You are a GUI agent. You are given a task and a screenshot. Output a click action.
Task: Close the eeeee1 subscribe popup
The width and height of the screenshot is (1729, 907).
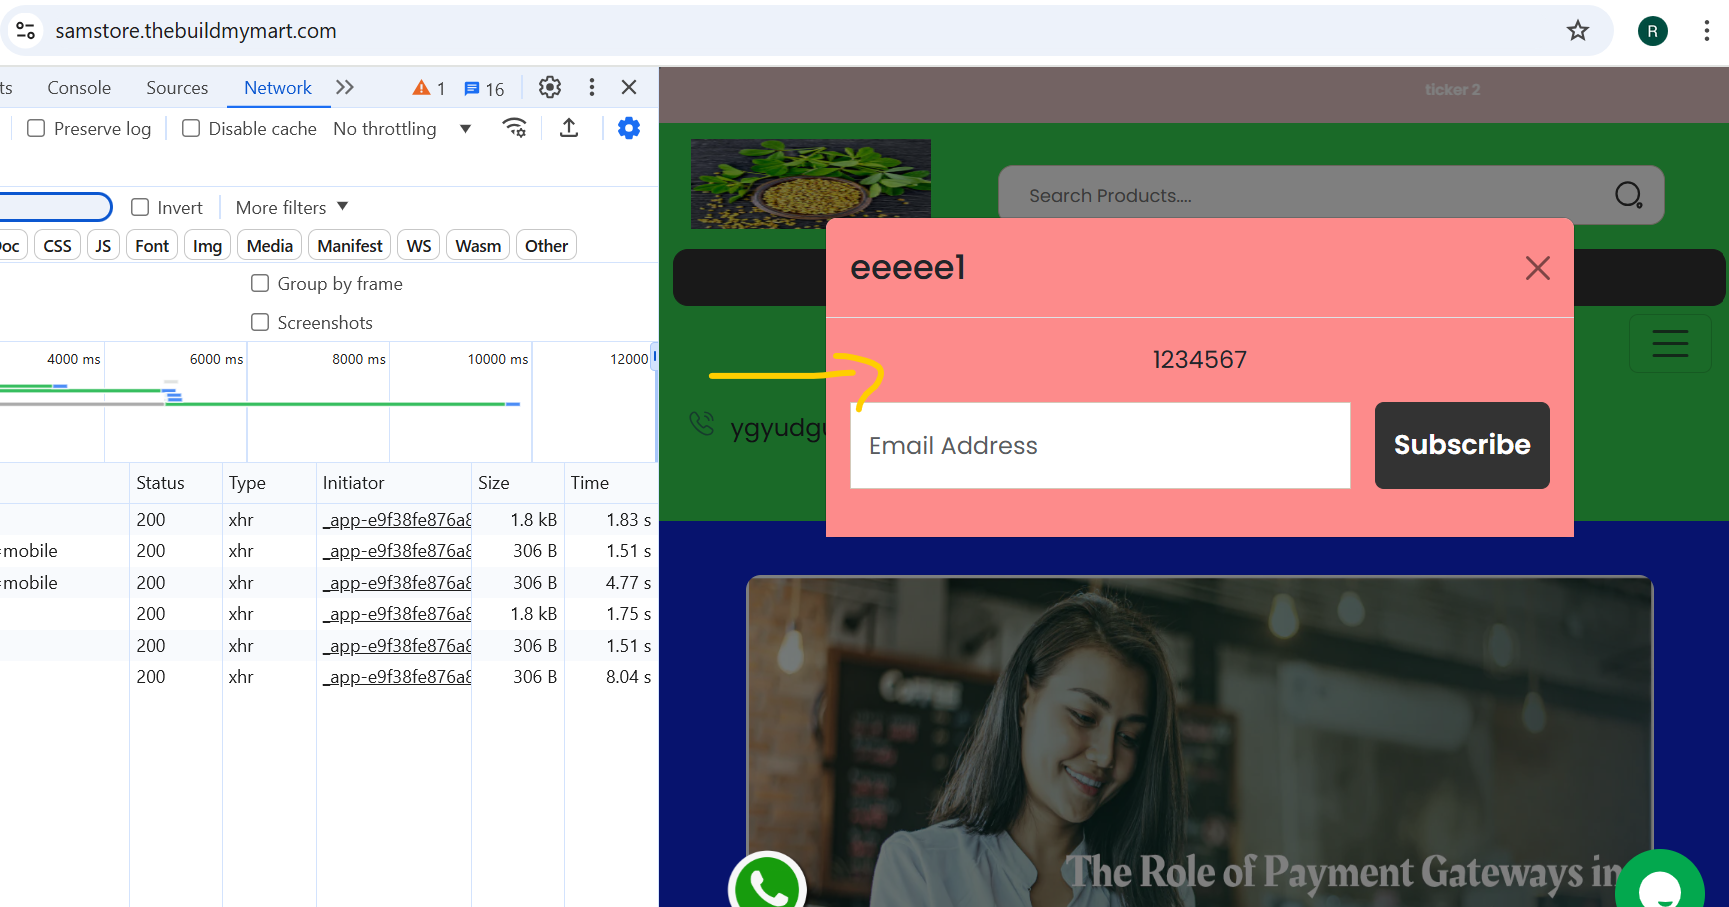click(x=1538, y=268)
